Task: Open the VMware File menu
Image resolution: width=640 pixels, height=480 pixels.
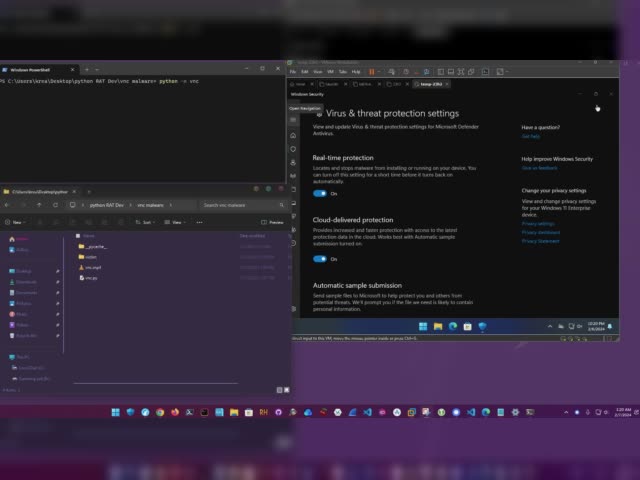Action: click(293, 72)
